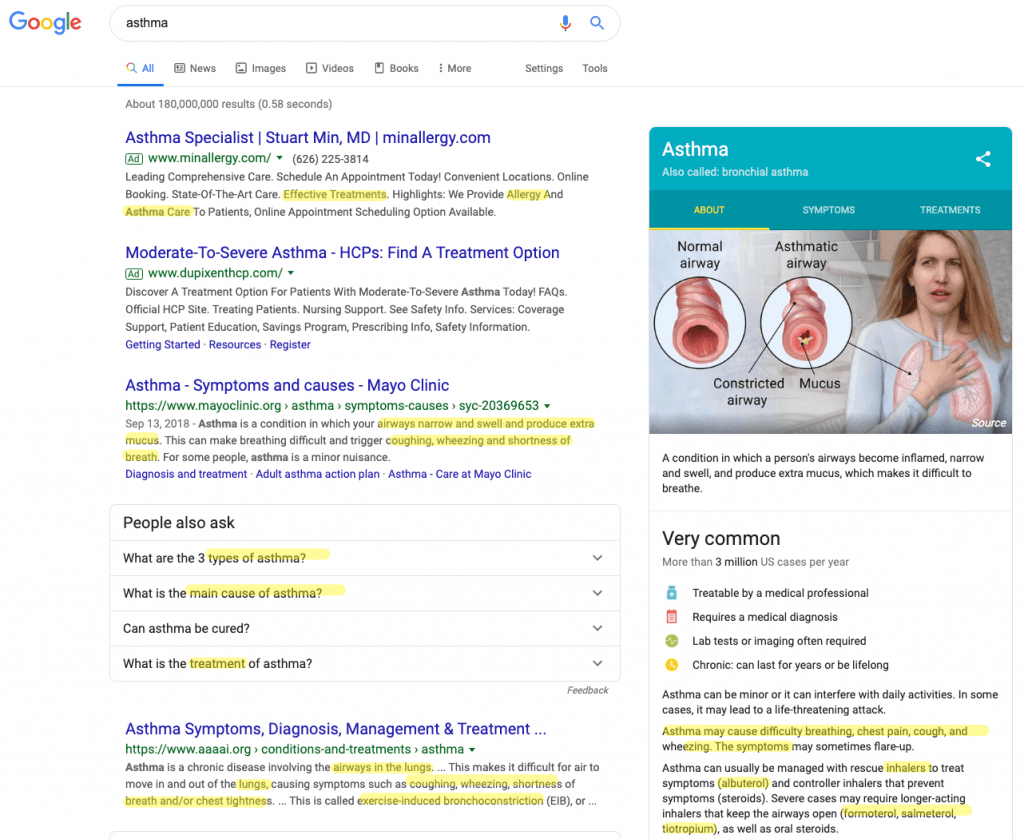Open Asthma Specialist Stuart Min ad link
Viewport: 1024px width, 839px height.
[308, 138]
